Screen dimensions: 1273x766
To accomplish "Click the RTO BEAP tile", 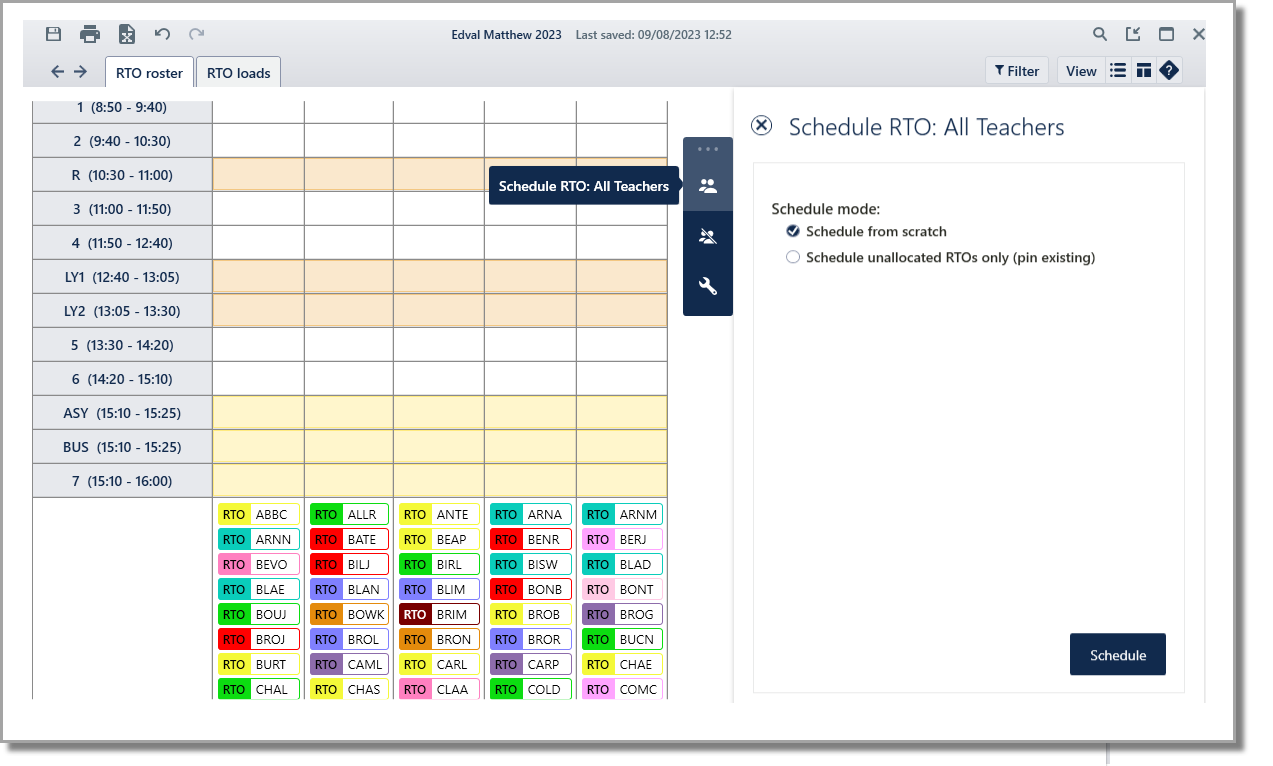I will tap(439, 539).
